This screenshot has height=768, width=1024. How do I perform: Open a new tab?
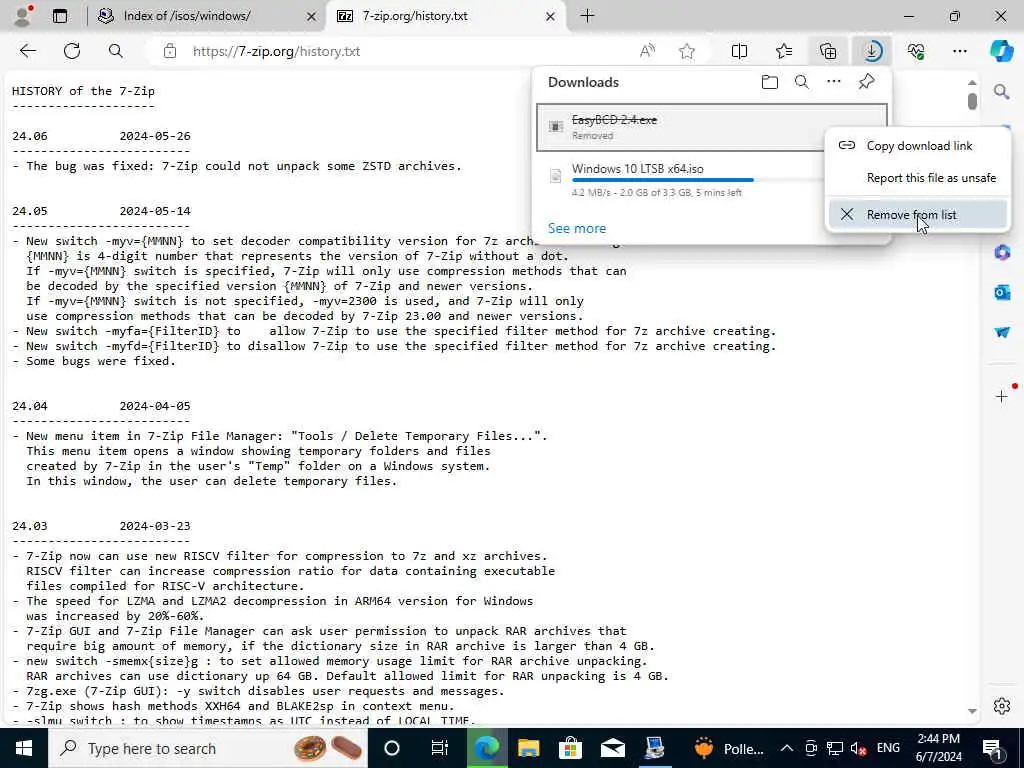588,16
